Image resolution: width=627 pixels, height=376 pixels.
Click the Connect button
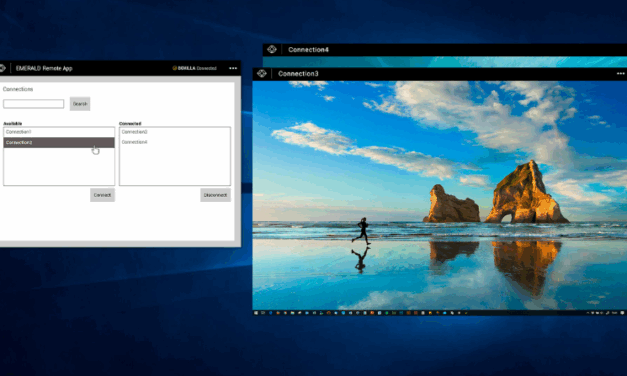(102, 195)
